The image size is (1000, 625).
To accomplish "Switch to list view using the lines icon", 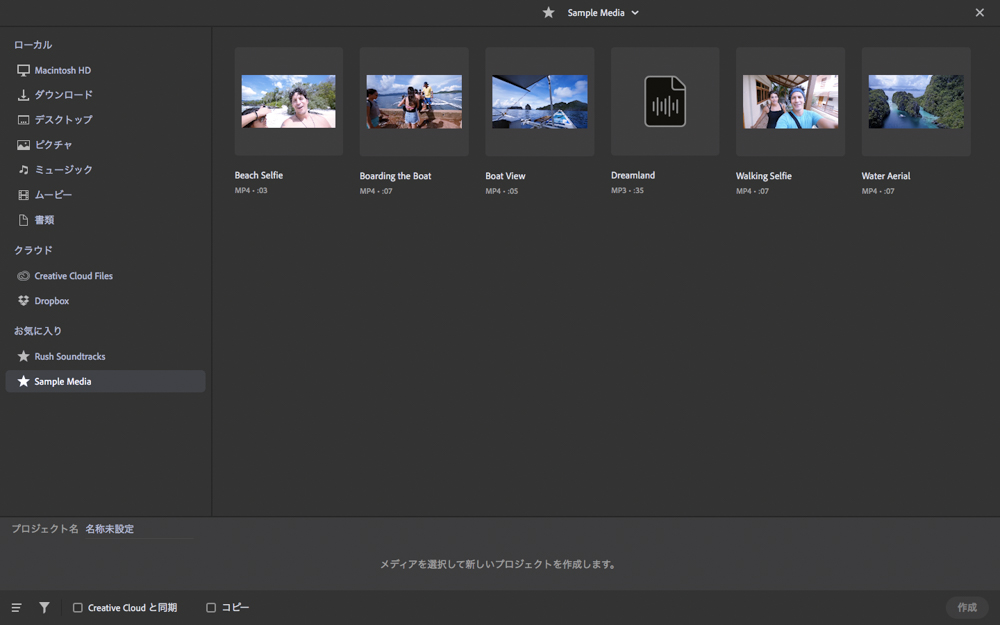I will click(17, 608).
